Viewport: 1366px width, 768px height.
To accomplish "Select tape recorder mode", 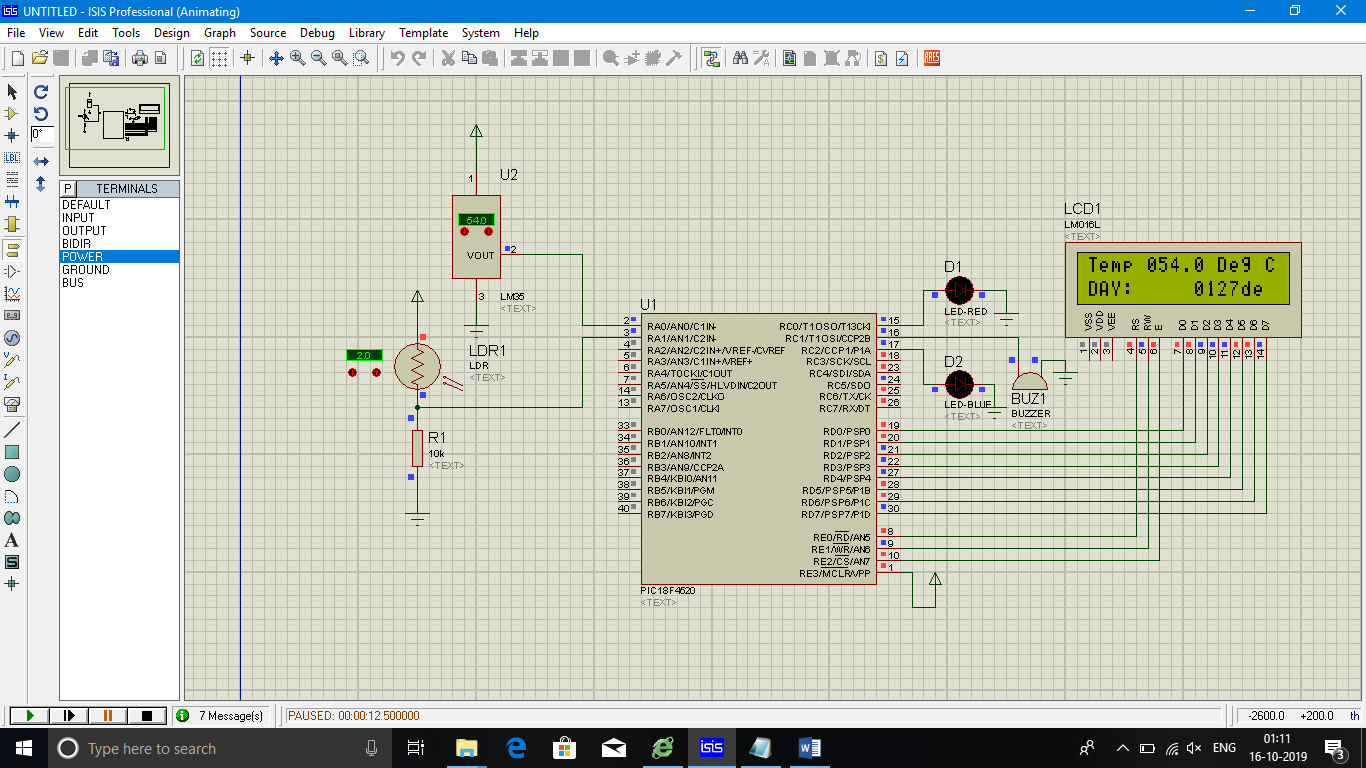I will pos(12,315).
